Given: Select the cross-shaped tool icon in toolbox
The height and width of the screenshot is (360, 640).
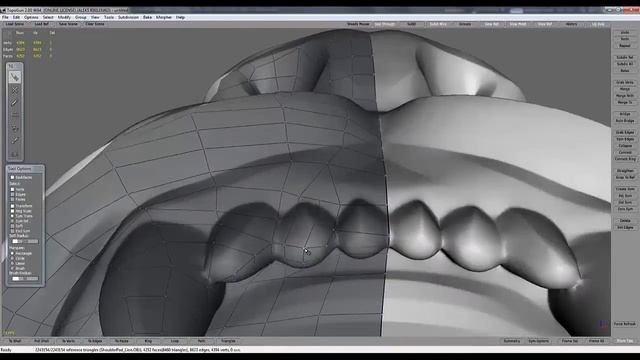Looking at the screenshot, I should pos(15,90).
